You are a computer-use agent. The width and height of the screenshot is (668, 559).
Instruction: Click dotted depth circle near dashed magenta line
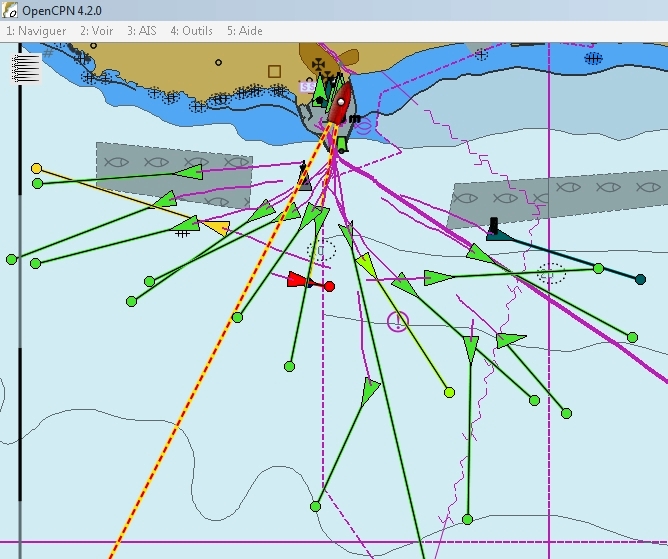tap(321, 250)
